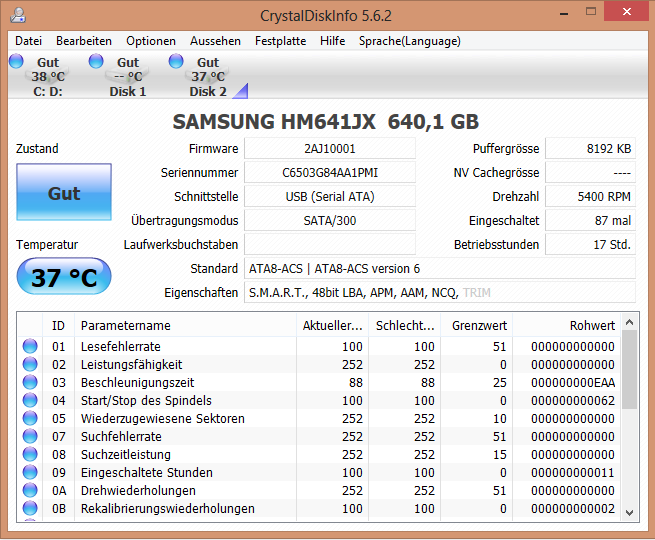Click status orb for Rekalibrierungswiederholungen row
The height and width of the screenshot is (540, 655).
click(30, 508)
